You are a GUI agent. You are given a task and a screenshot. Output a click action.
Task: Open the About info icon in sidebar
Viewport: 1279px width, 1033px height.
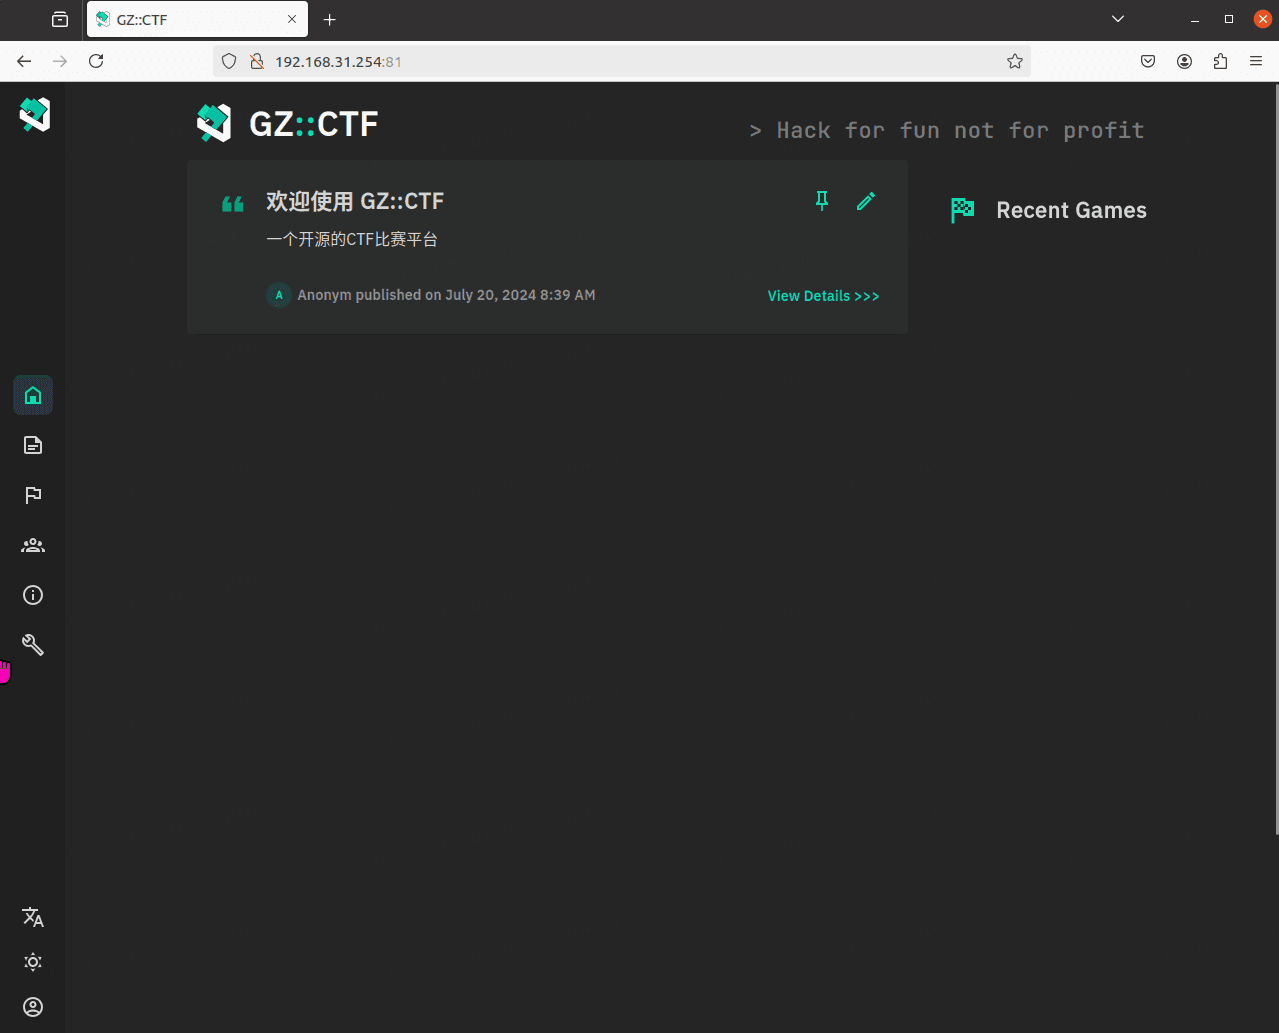pyautogui.click(x=33, y=595)
